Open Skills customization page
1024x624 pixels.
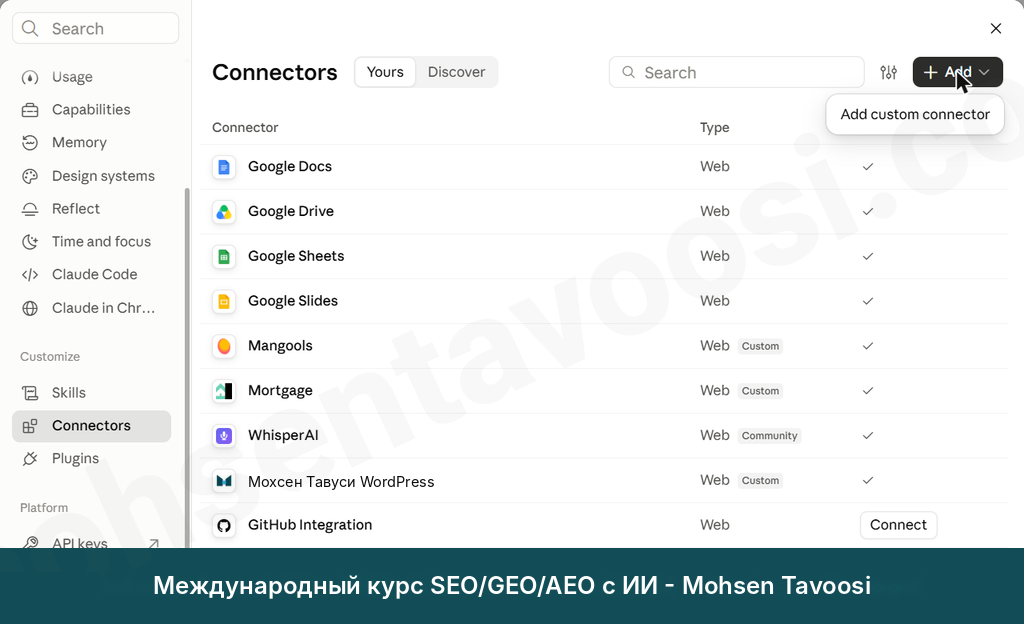point(91,393)
